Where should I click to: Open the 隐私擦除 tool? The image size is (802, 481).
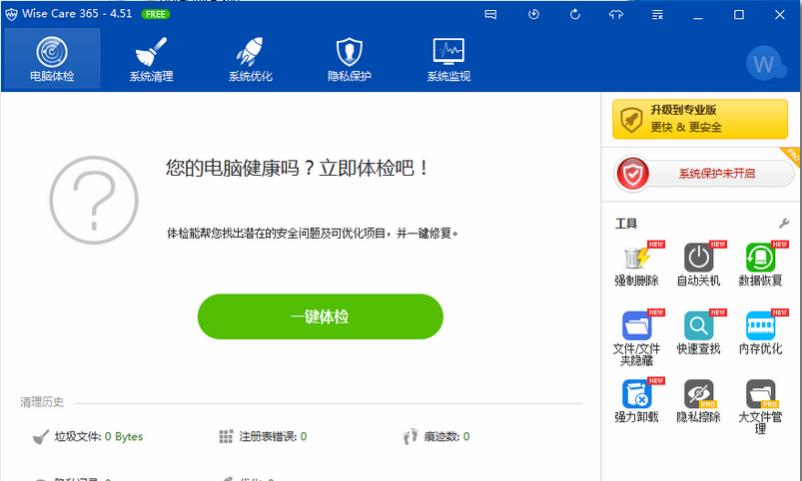pos(698,401)
